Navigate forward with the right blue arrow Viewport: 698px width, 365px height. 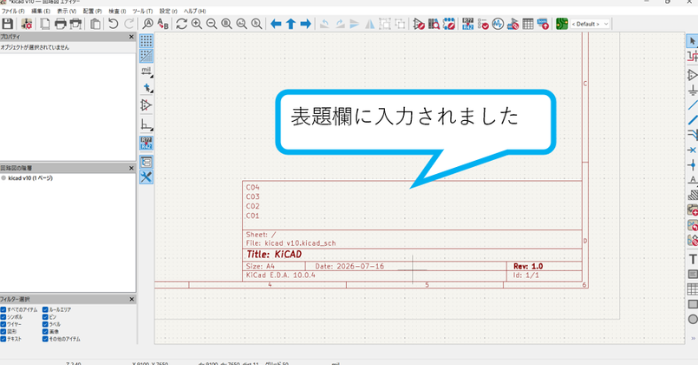(x=305, y=24)
